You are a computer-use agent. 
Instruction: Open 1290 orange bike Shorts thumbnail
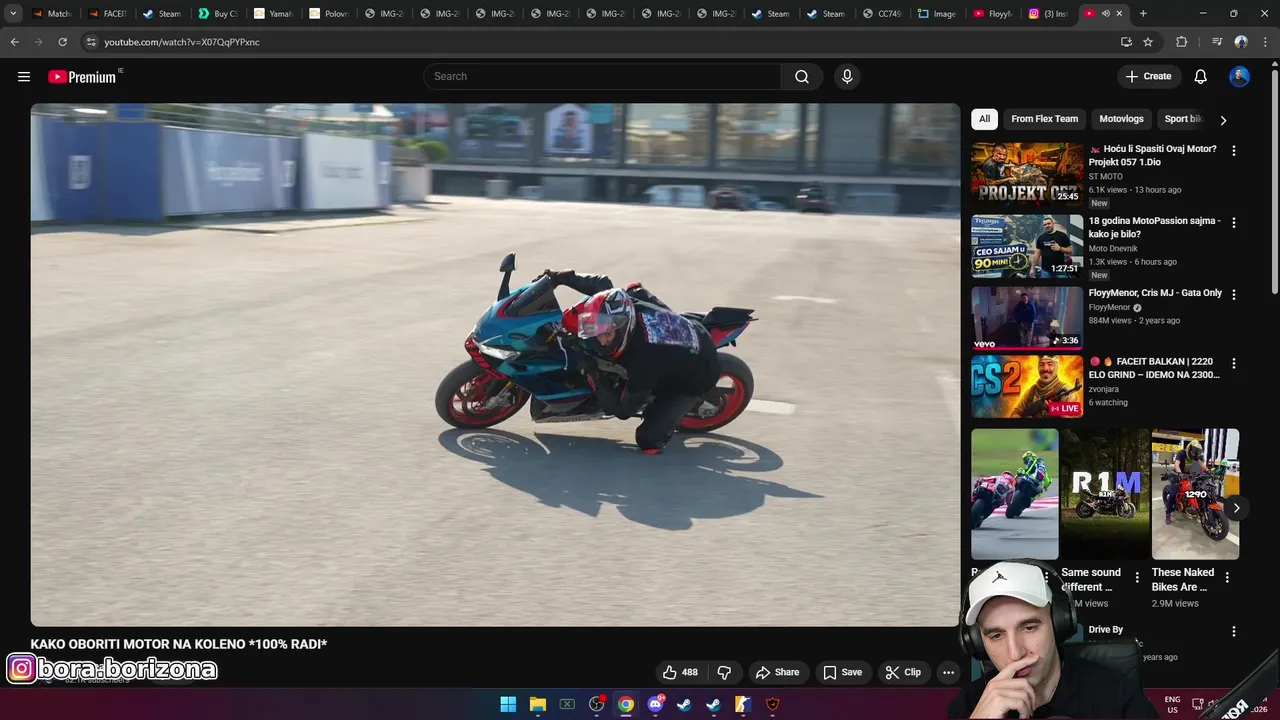1195,494
